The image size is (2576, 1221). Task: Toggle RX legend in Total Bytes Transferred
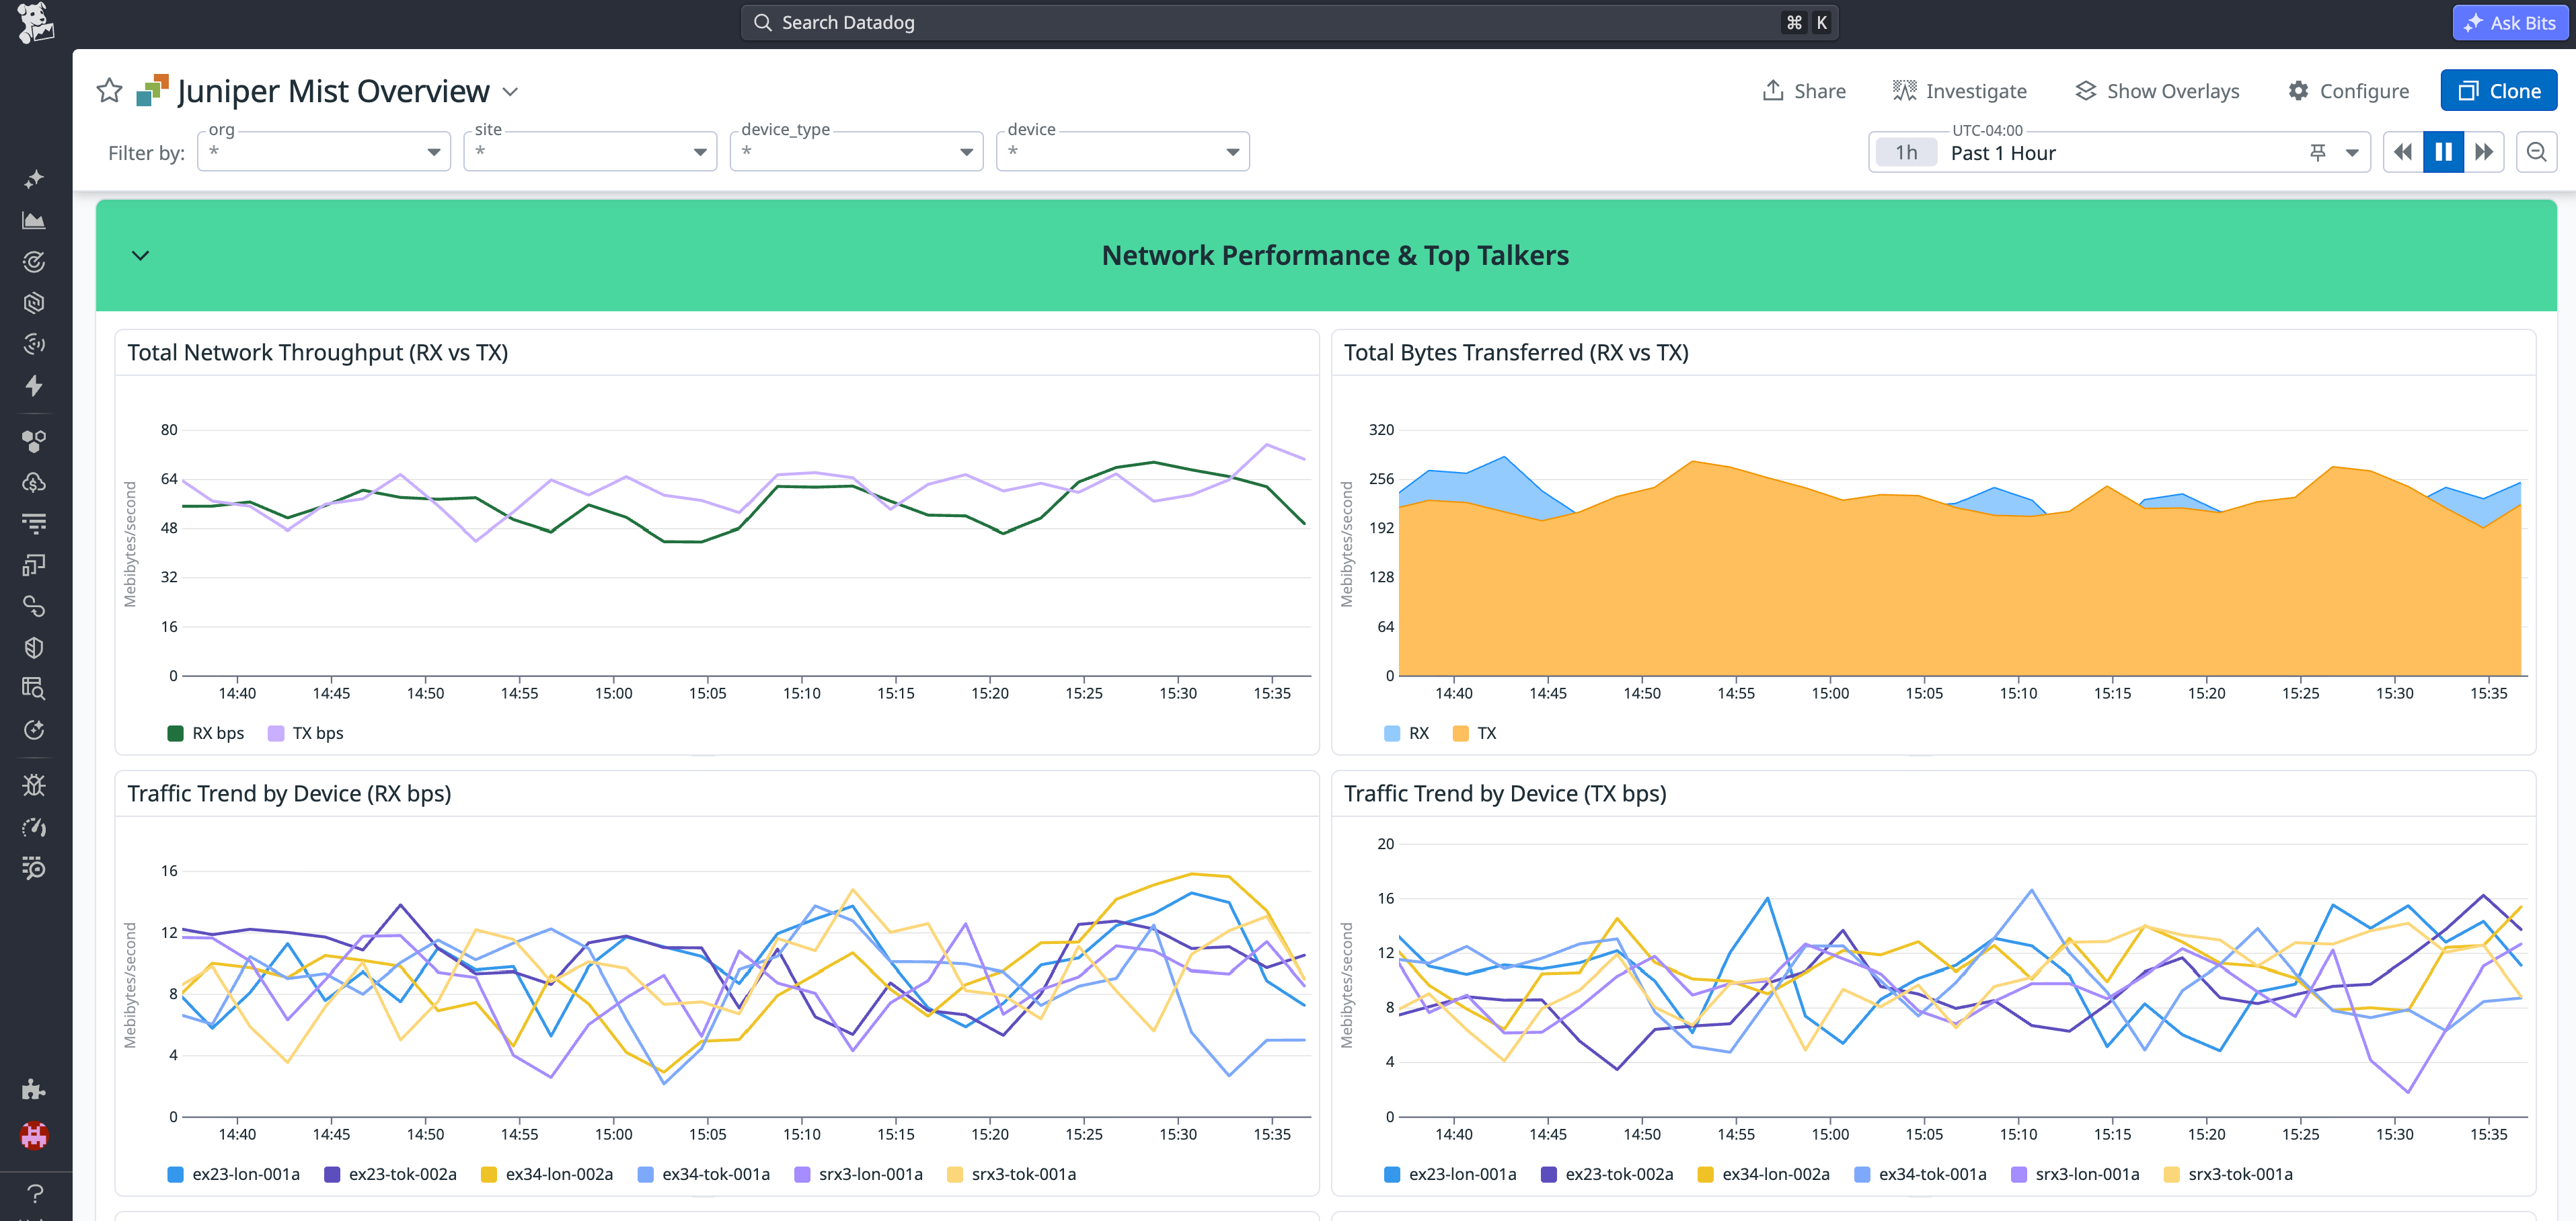tap(1406, 733)
